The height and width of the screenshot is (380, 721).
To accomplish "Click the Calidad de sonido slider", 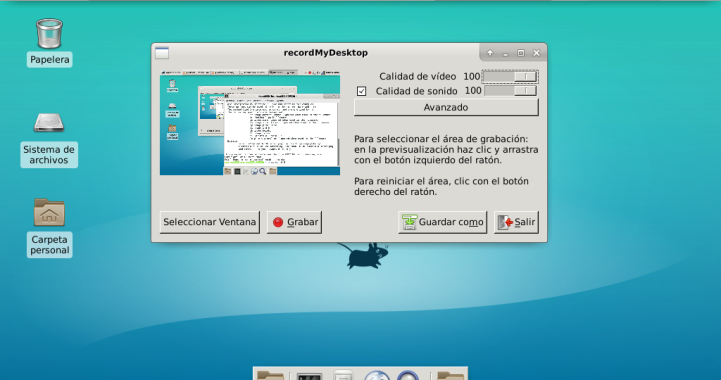I will tap(510, 91).
